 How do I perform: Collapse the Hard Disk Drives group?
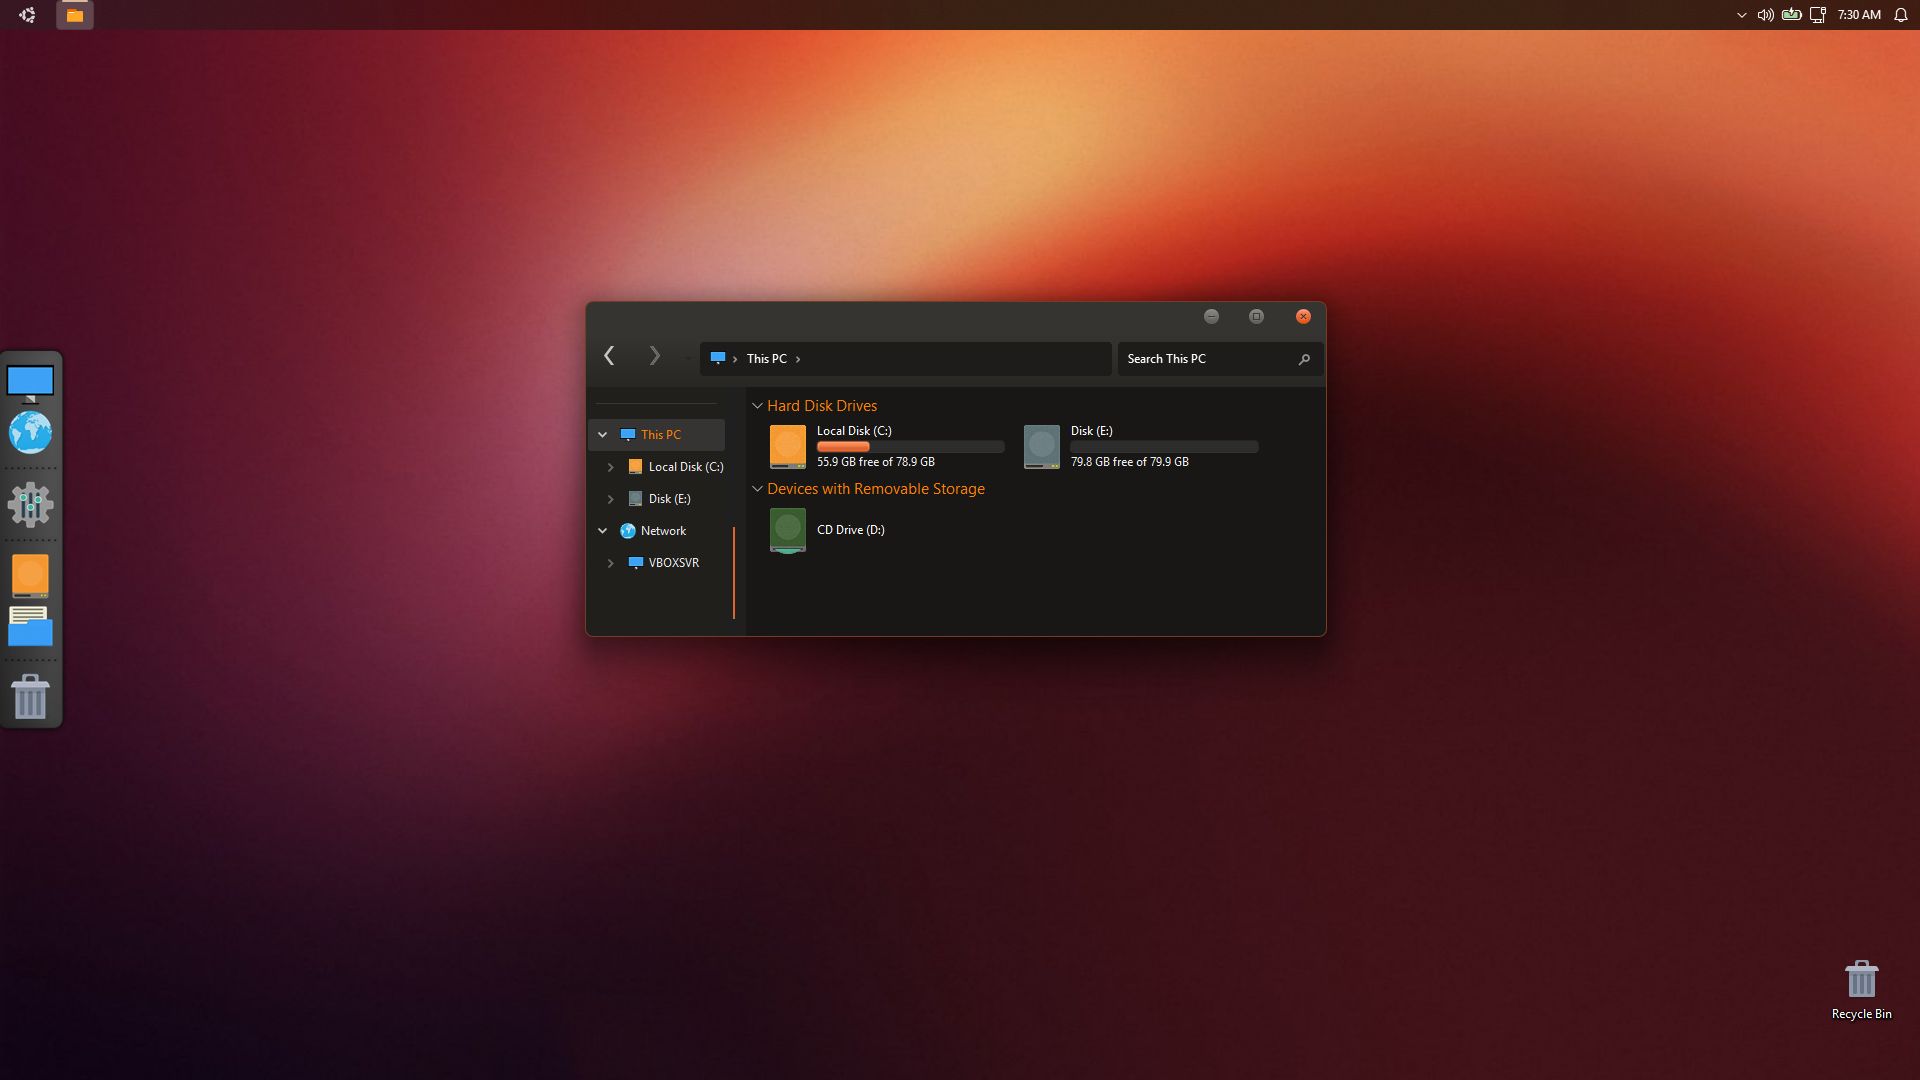pyautogui.click(x=757, y=406)
